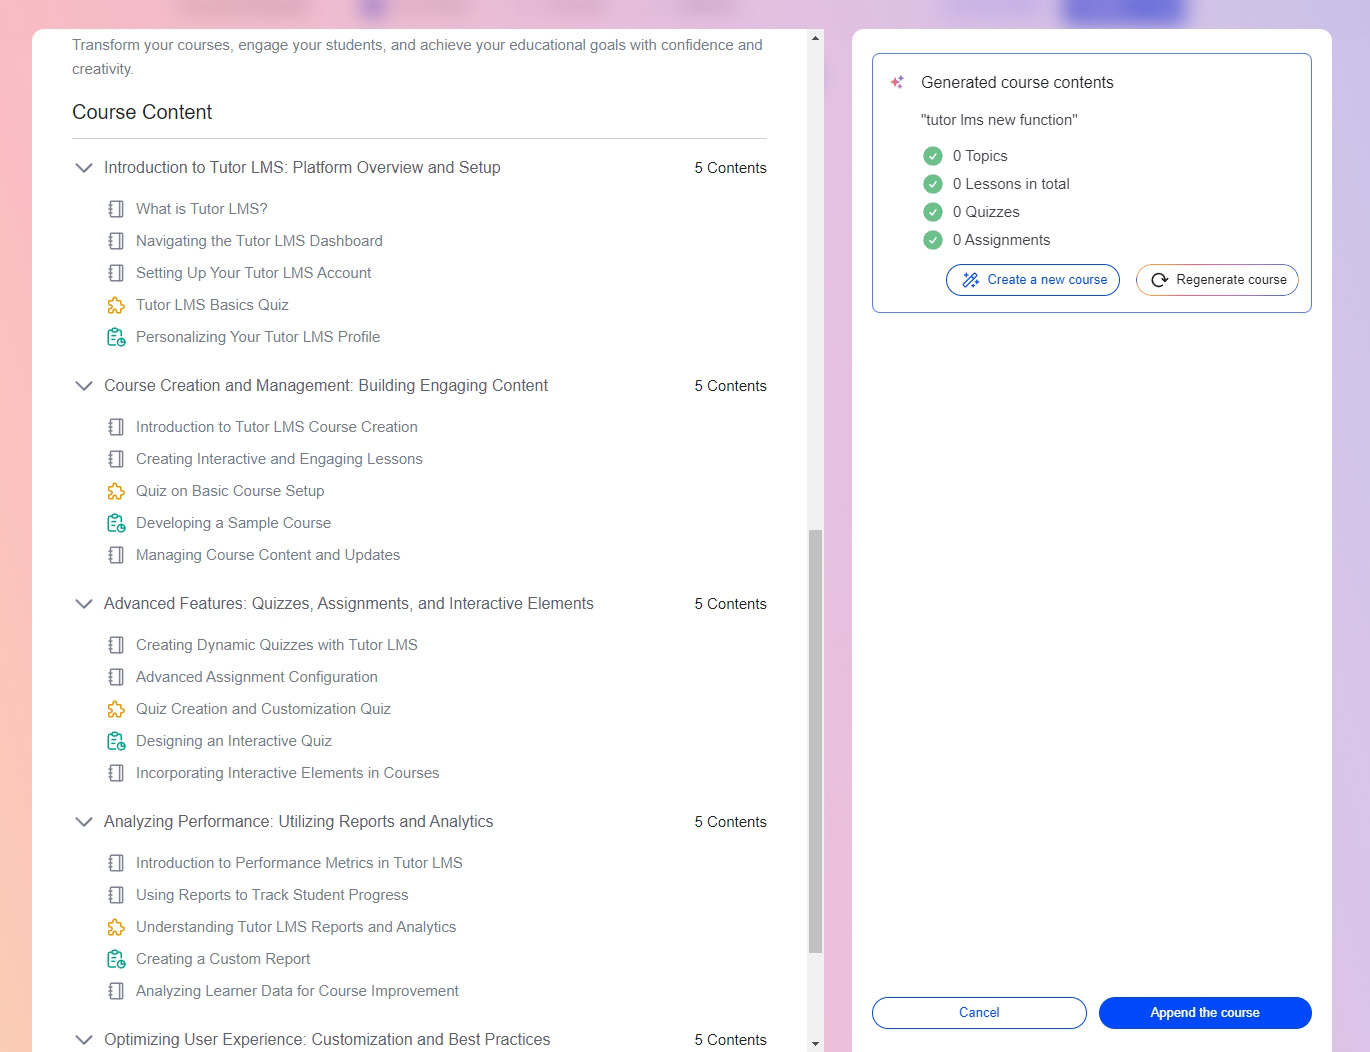
Task: Click lesson icon beside Introduction to Performance Metrics
Action: [116, 863]
